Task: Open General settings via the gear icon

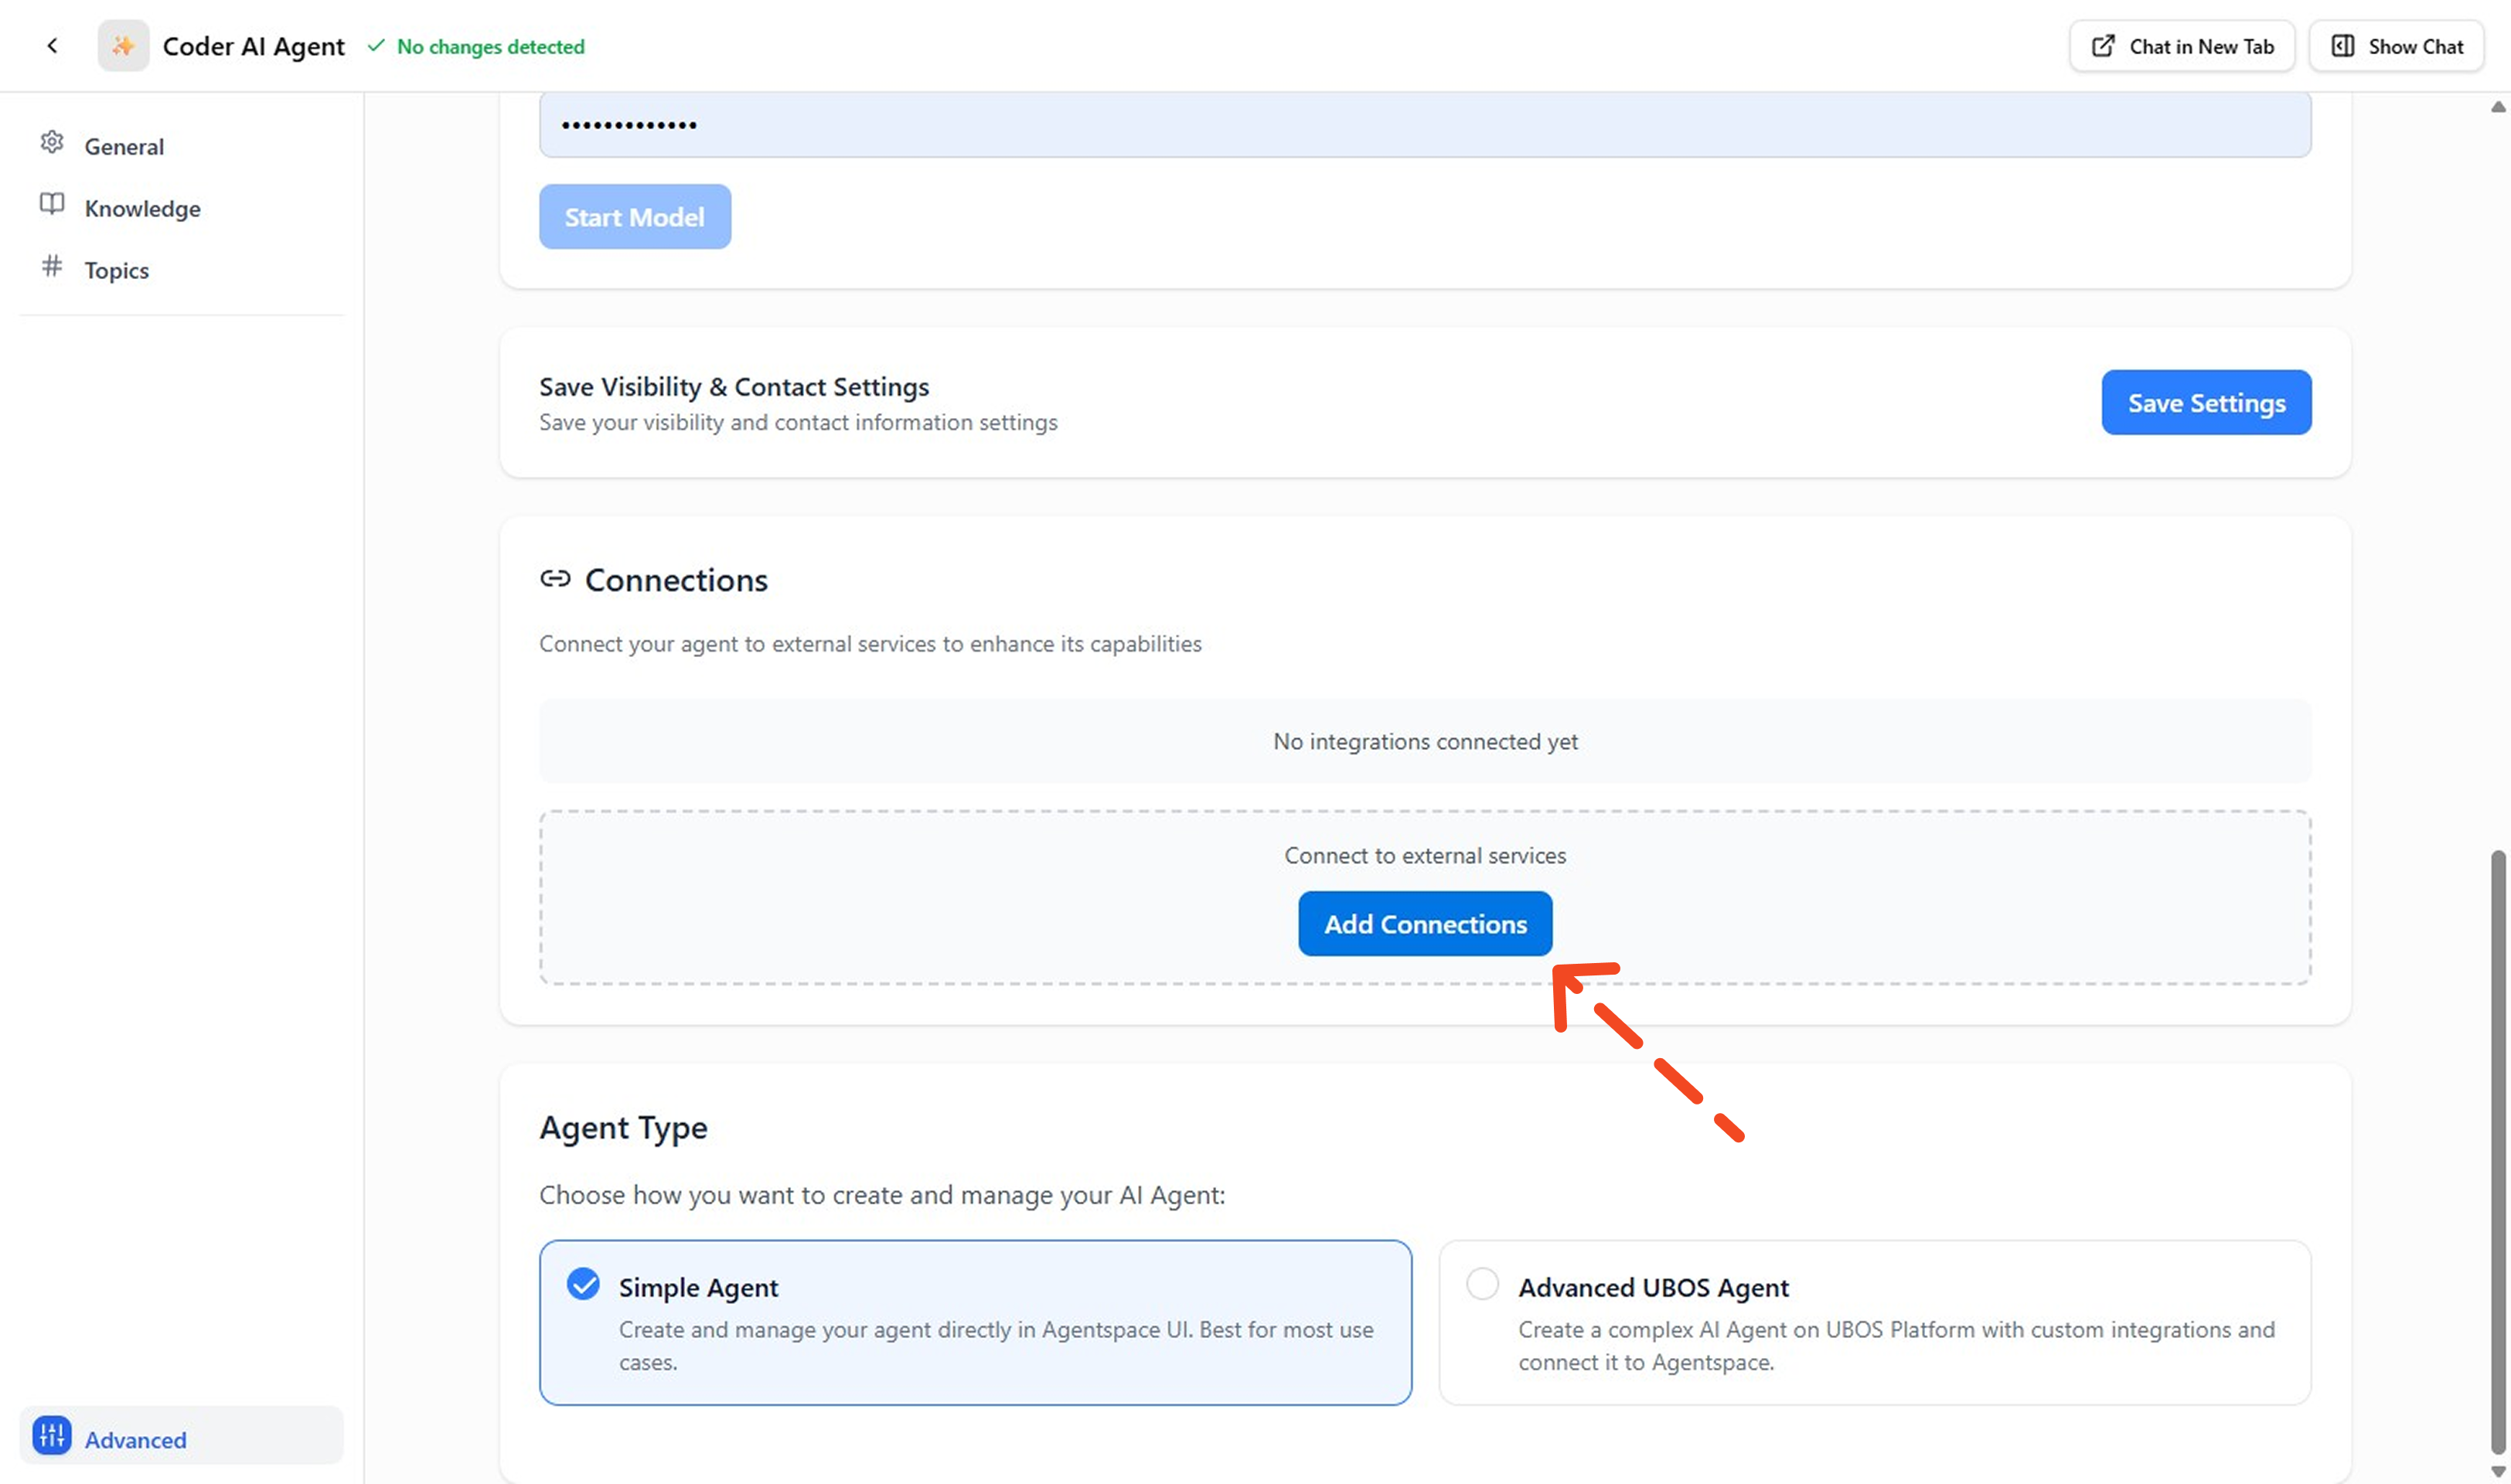Action: click(52, 144)
